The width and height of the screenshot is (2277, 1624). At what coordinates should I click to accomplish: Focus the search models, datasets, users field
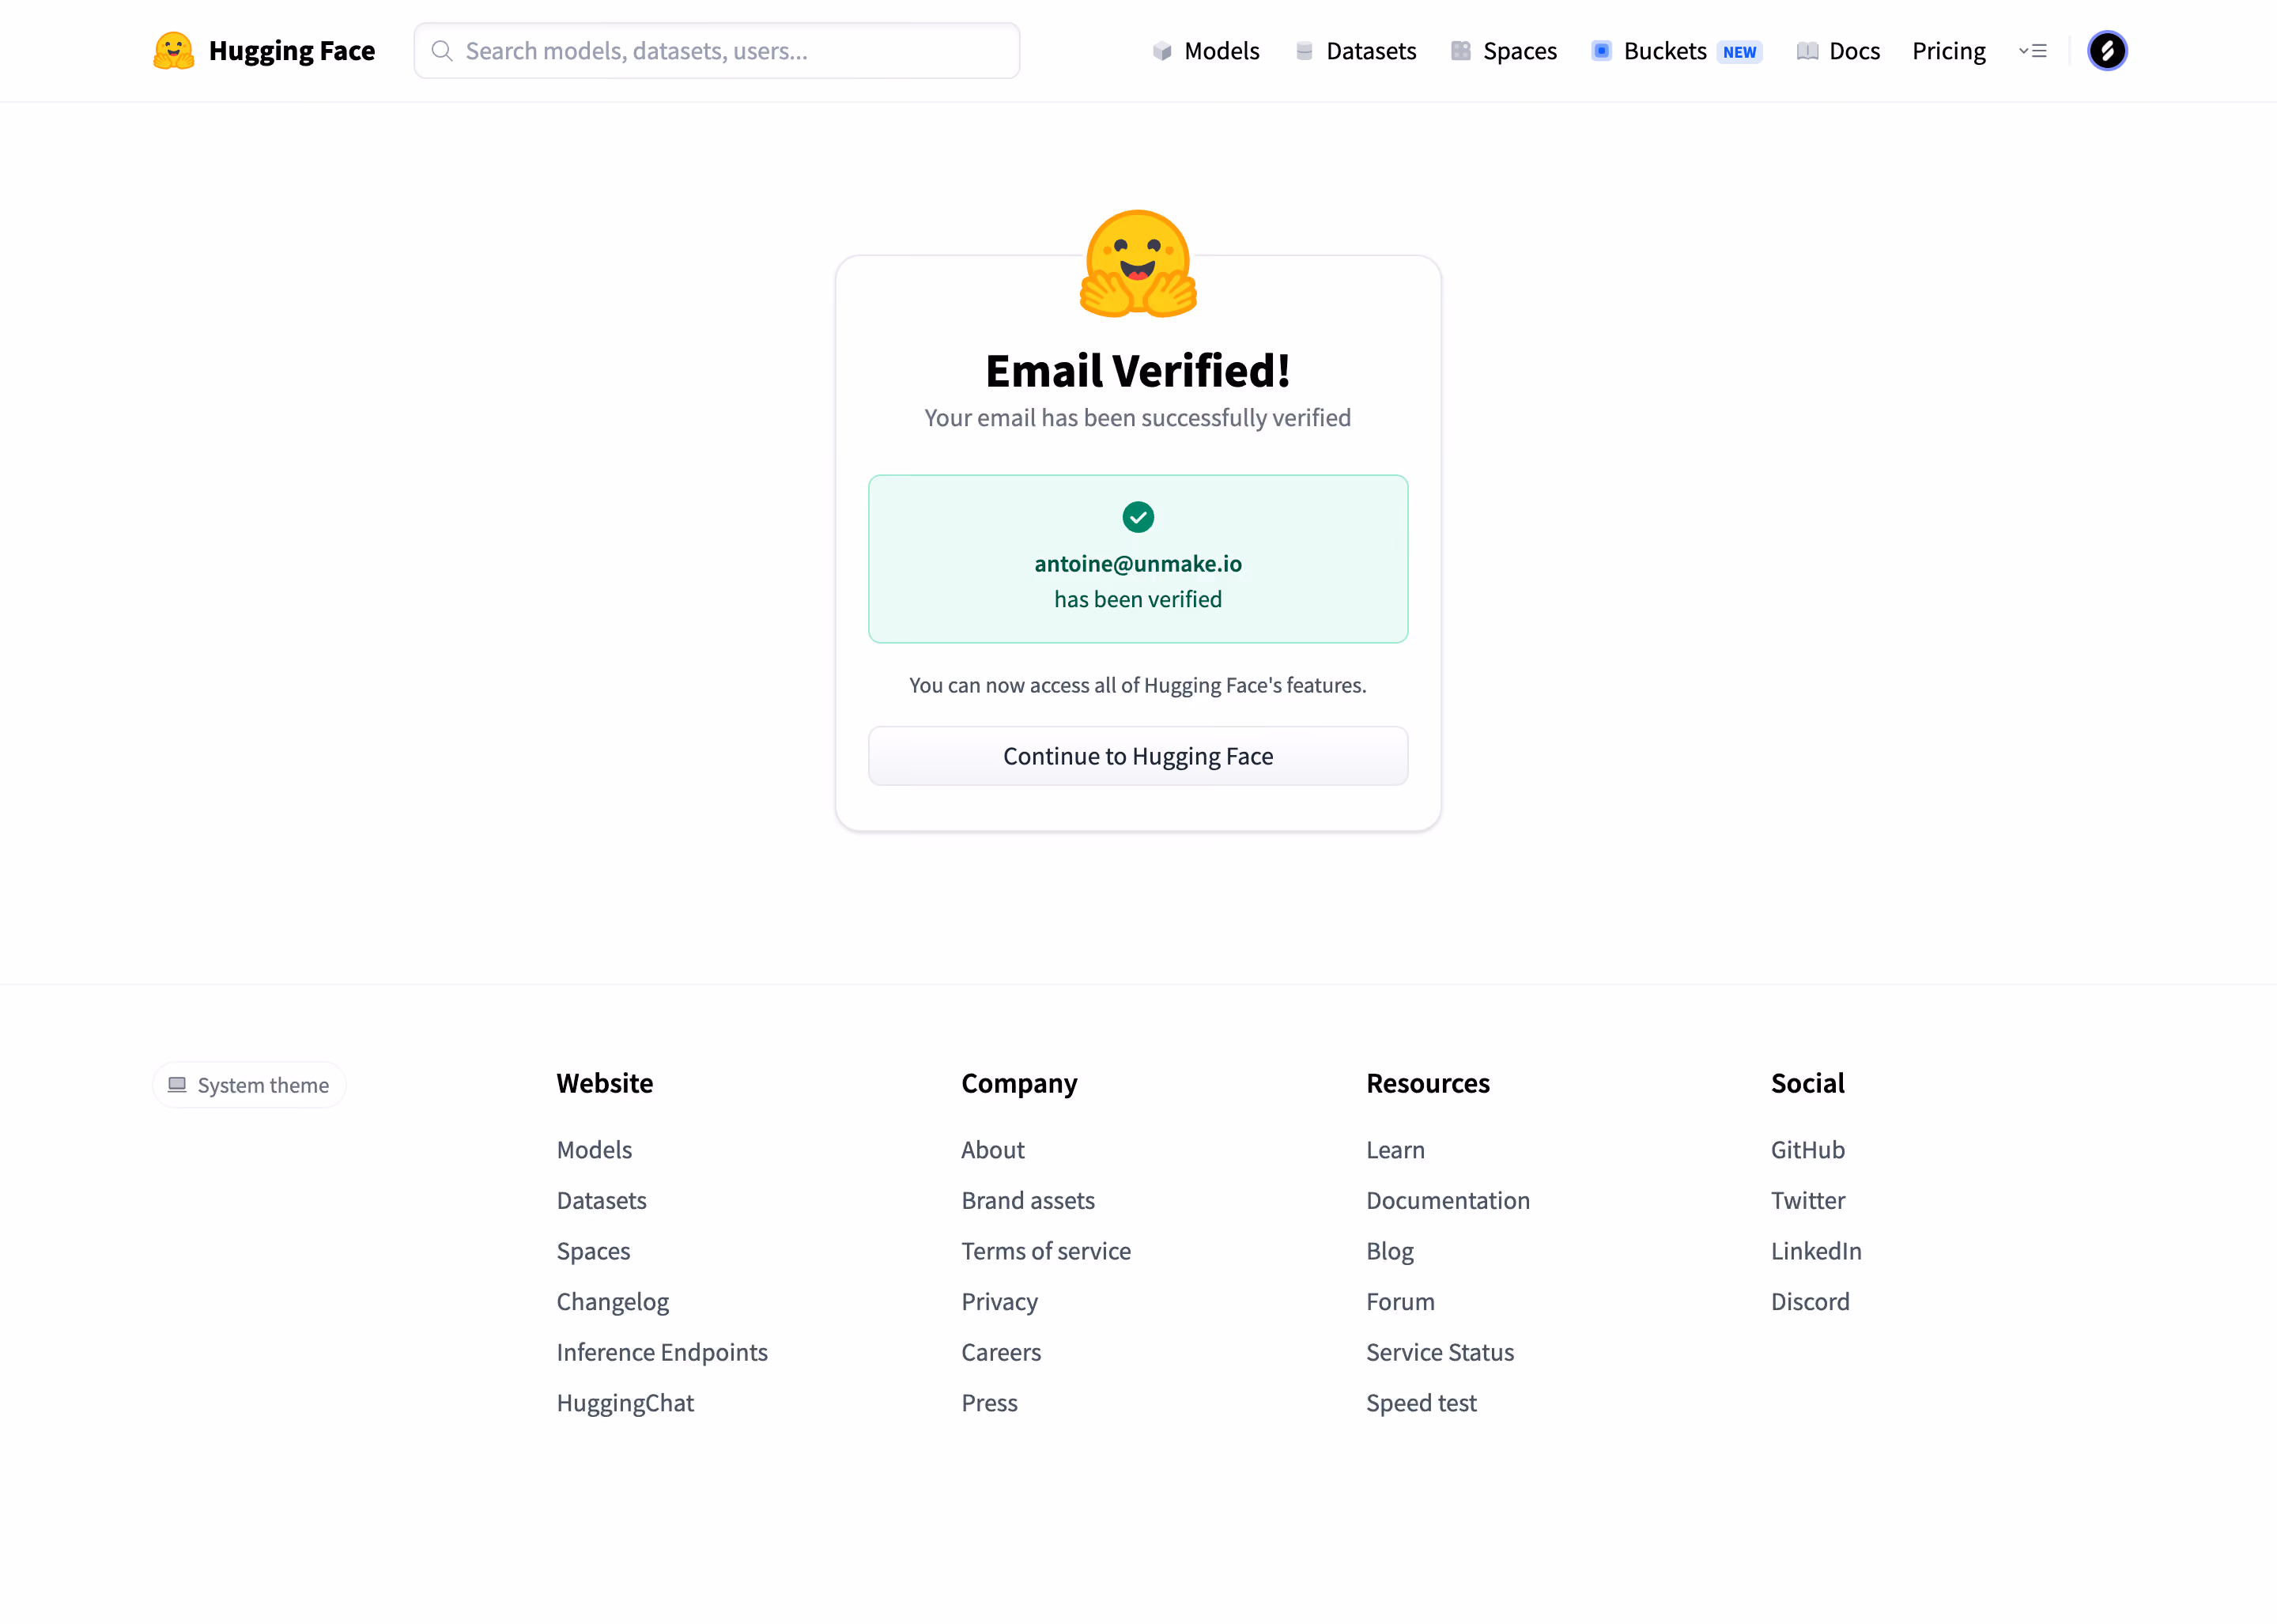[x=717, y=51]
